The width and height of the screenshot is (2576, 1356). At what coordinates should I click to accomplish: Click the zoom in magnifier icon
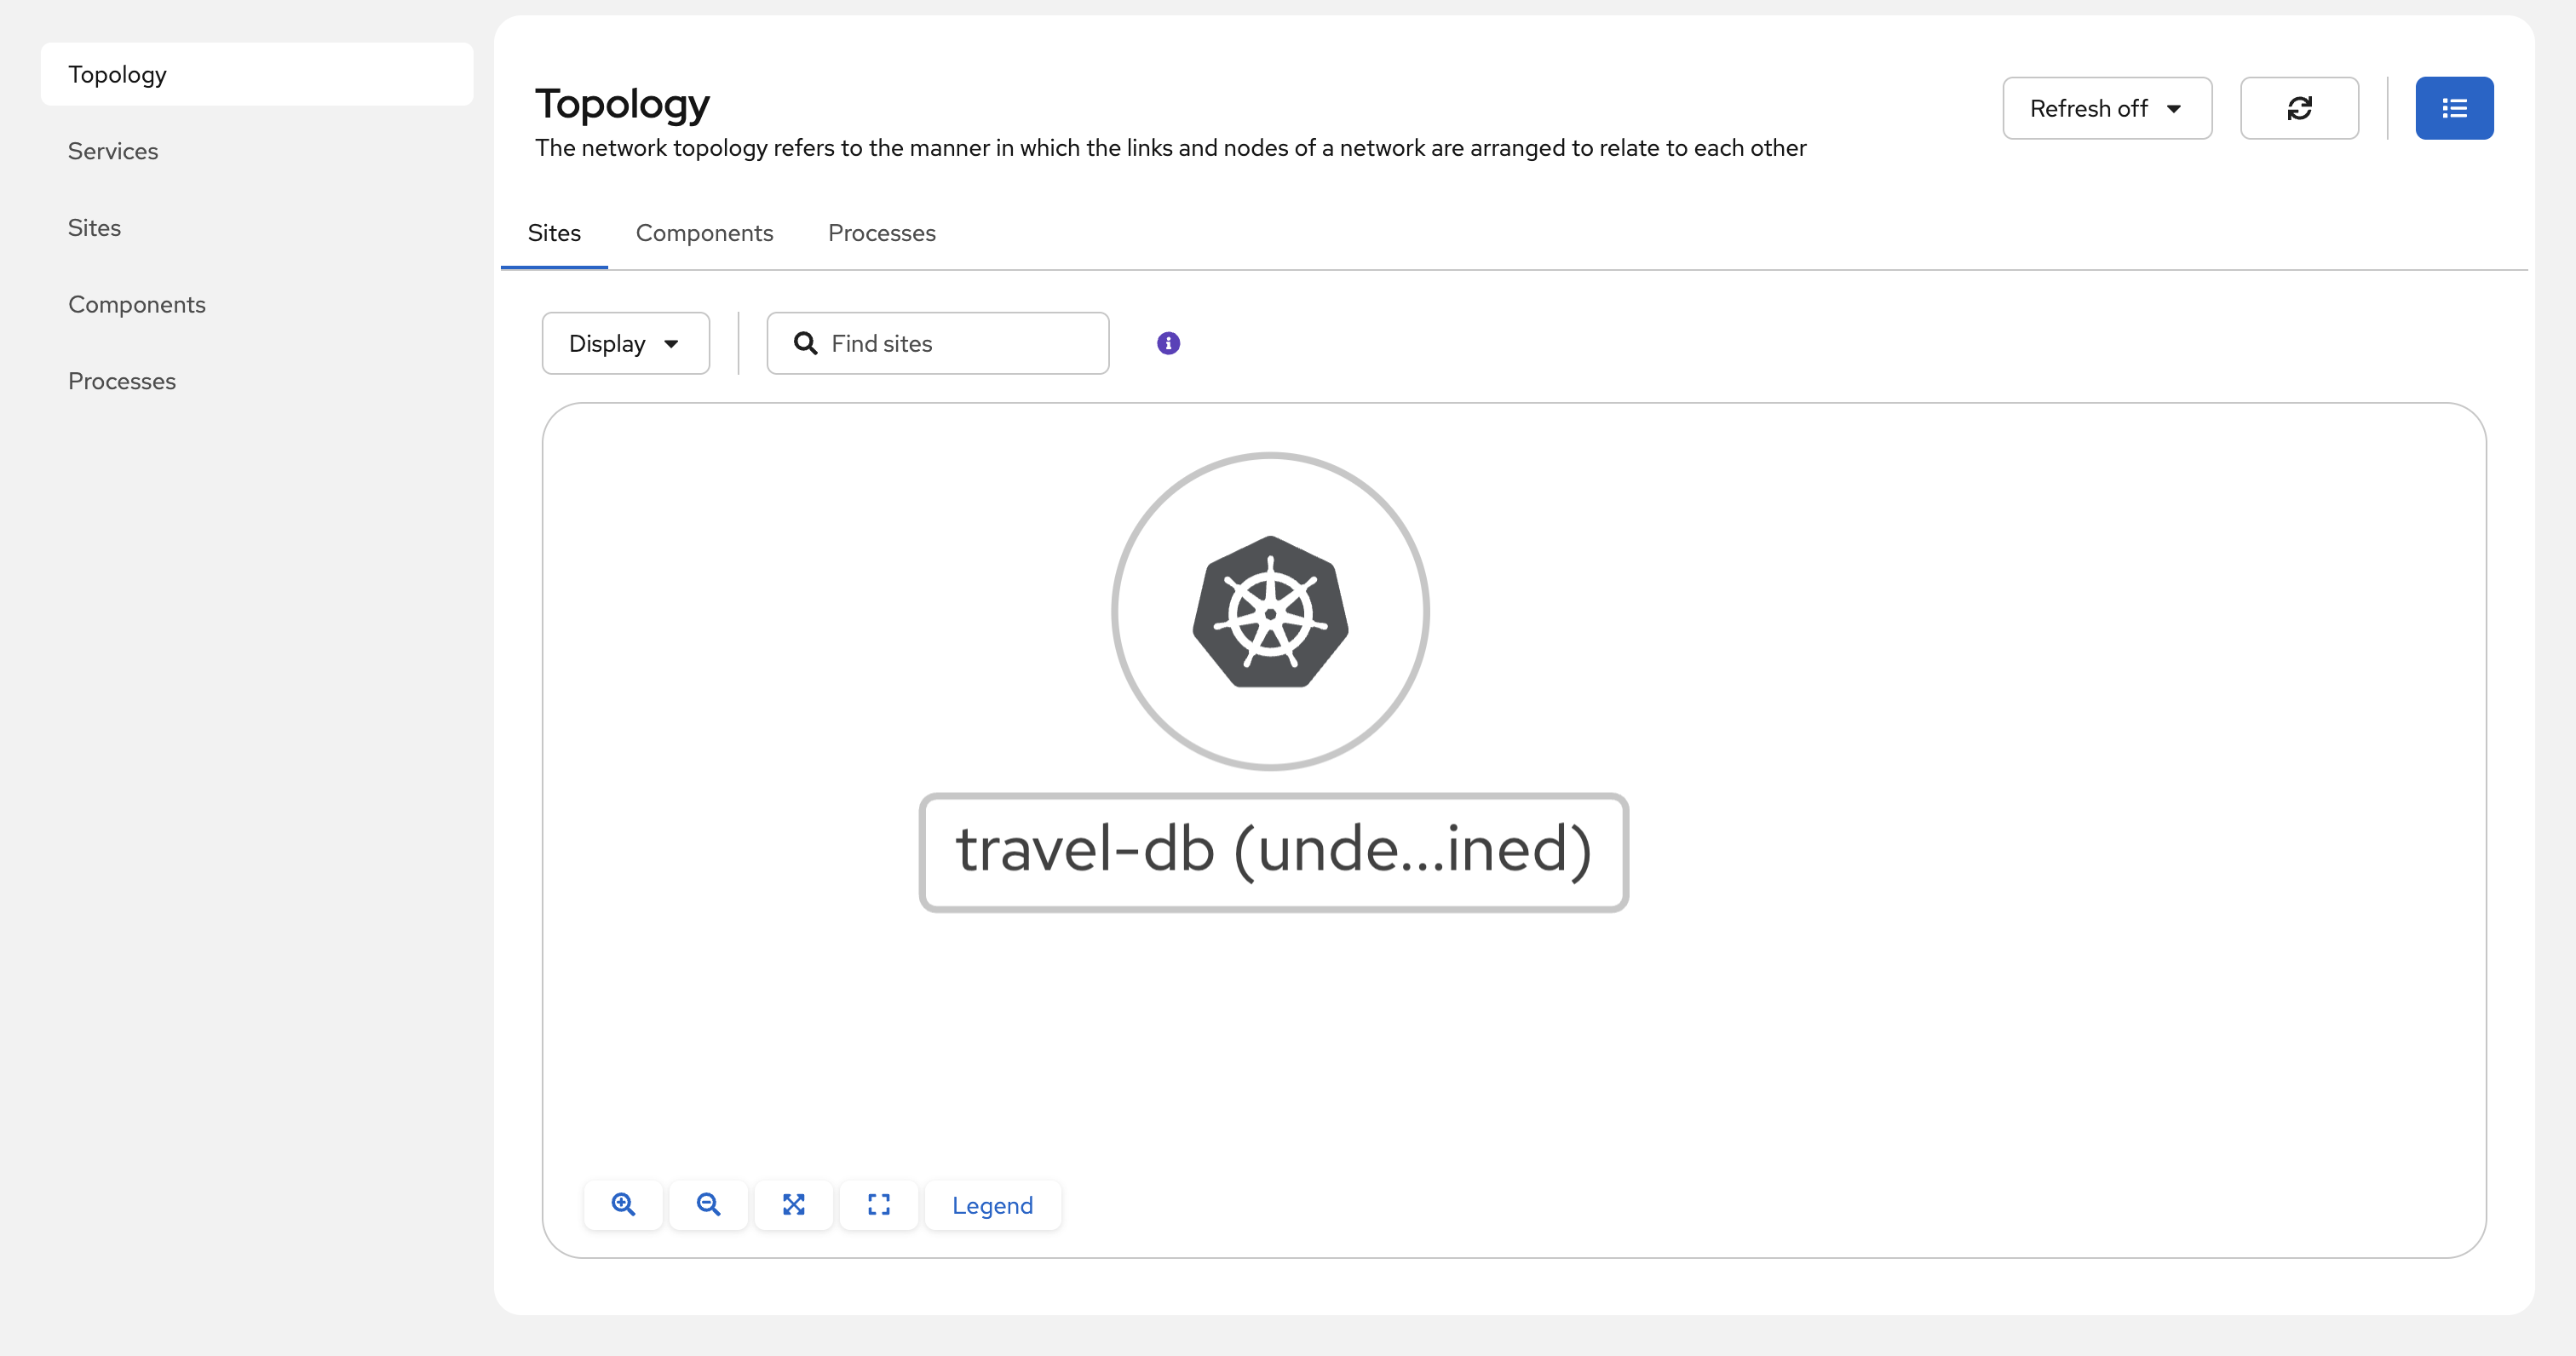pyautogui.click(x=623, y=1205)
